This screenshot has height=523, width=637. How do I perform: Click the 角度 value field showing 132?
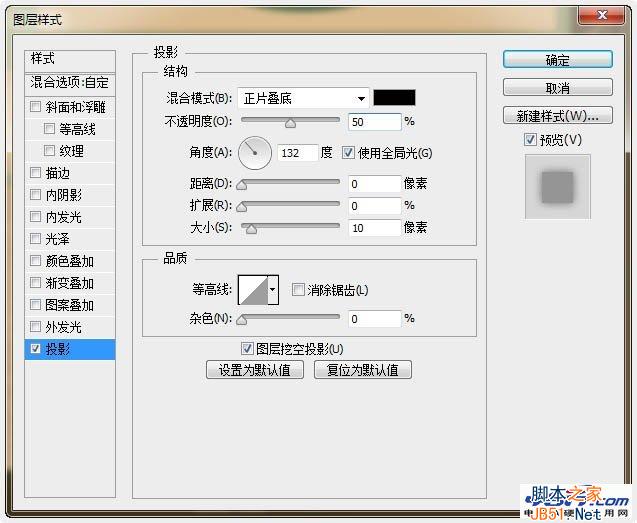click(297, 153)
